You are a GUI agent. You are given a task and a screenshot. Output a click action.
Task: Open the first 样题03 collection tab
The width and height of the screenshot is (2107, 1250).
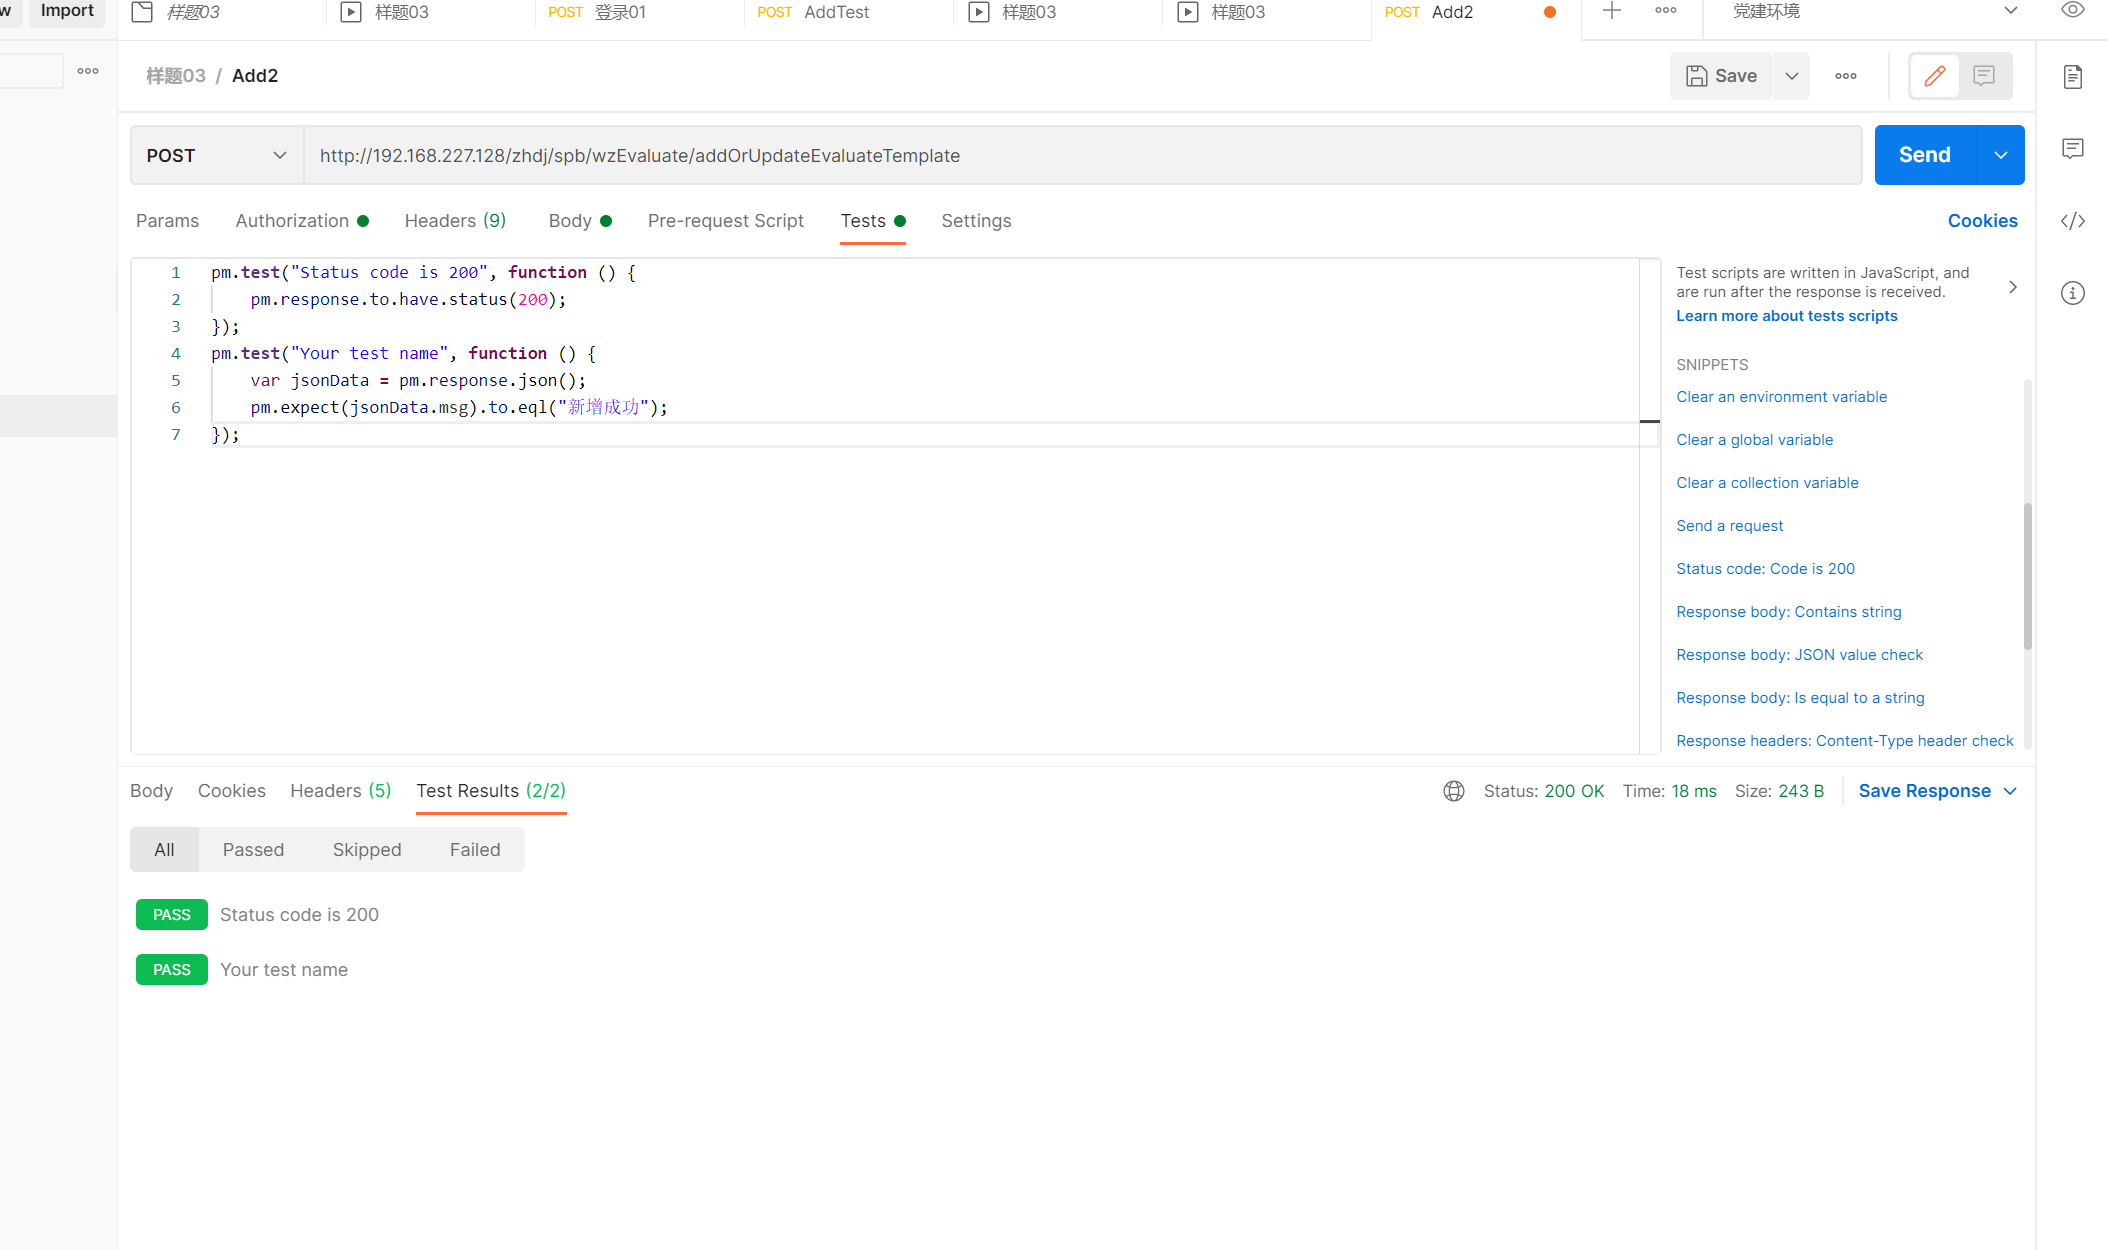pos(221,12)
